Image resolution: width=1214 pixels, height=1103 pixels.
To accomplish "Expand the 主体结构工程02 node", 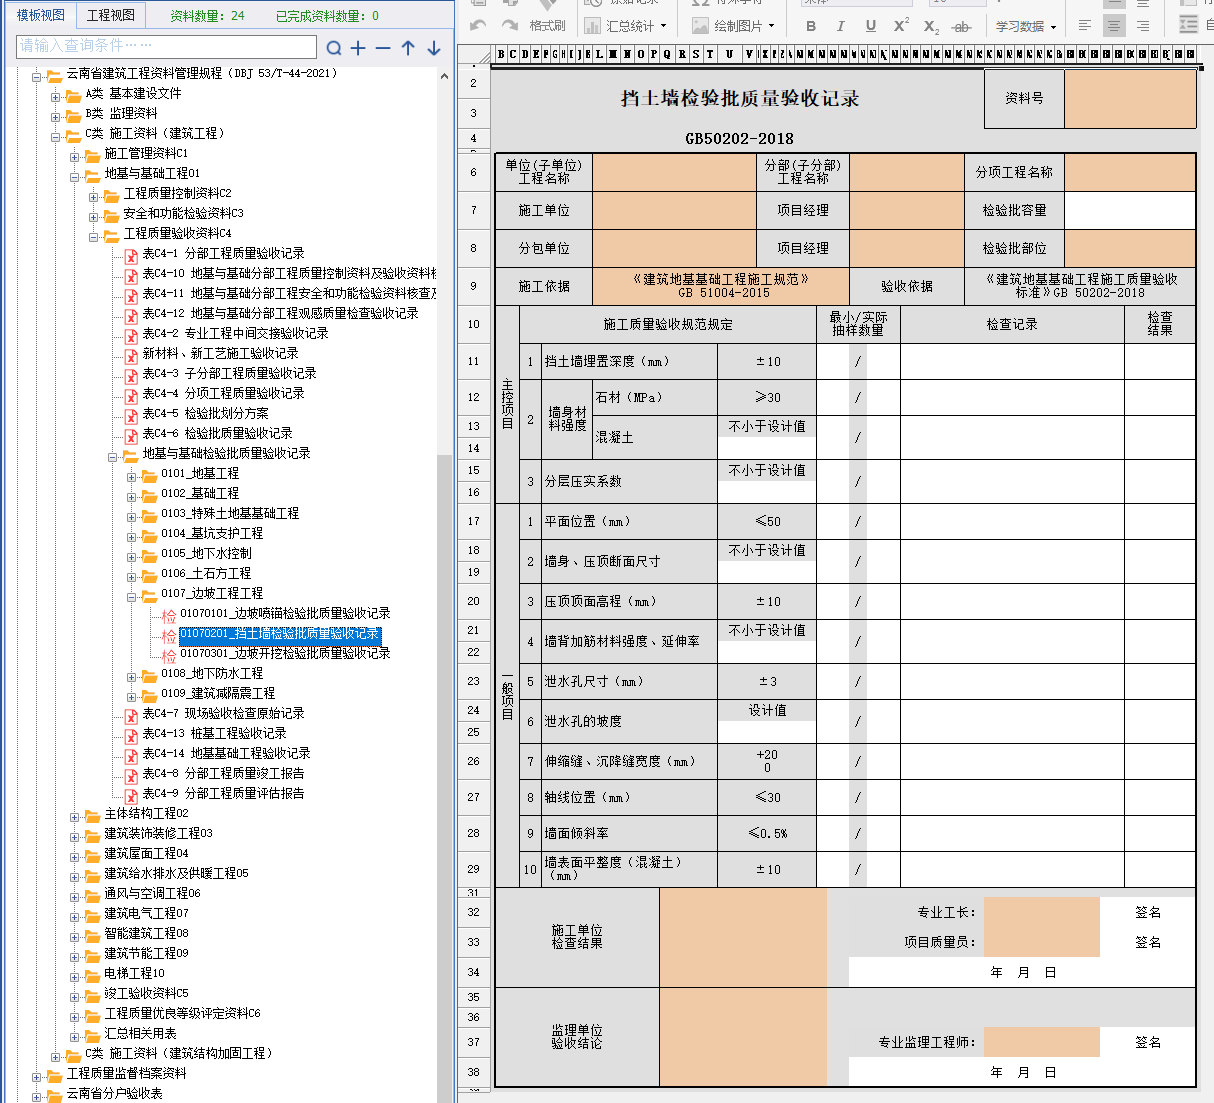I will pos(75,816).
